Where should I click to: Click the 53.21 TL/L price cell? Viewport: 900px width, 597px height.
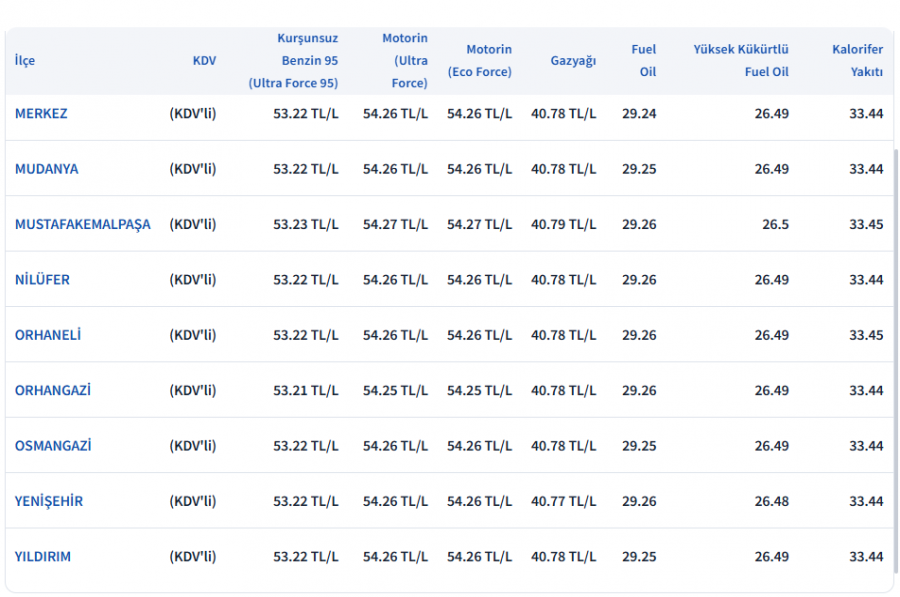(305, 391)
